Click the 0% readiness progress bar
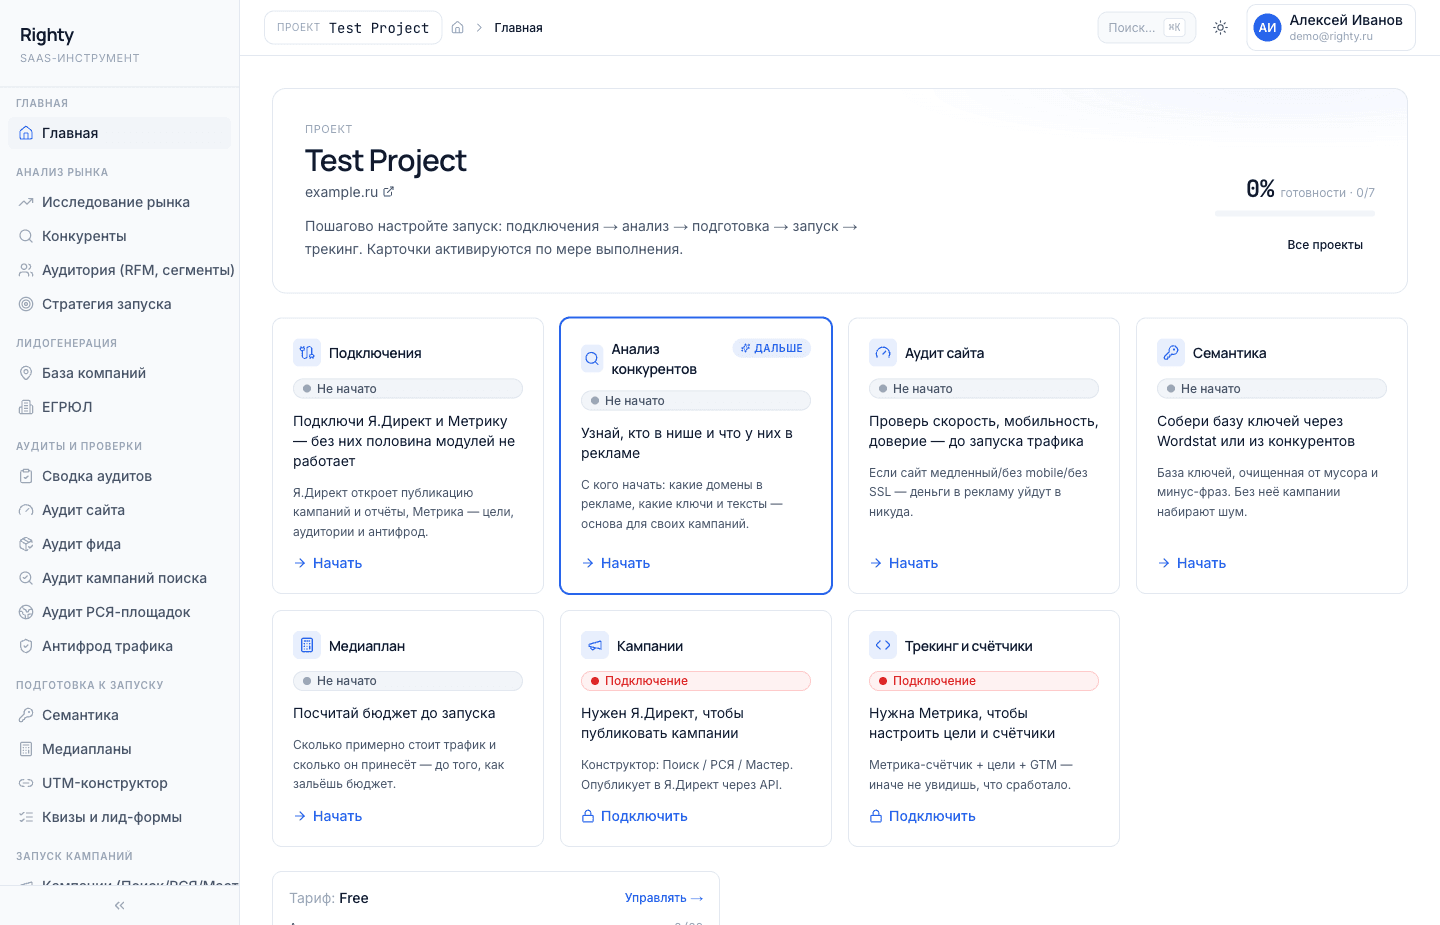 [1295, 213]
